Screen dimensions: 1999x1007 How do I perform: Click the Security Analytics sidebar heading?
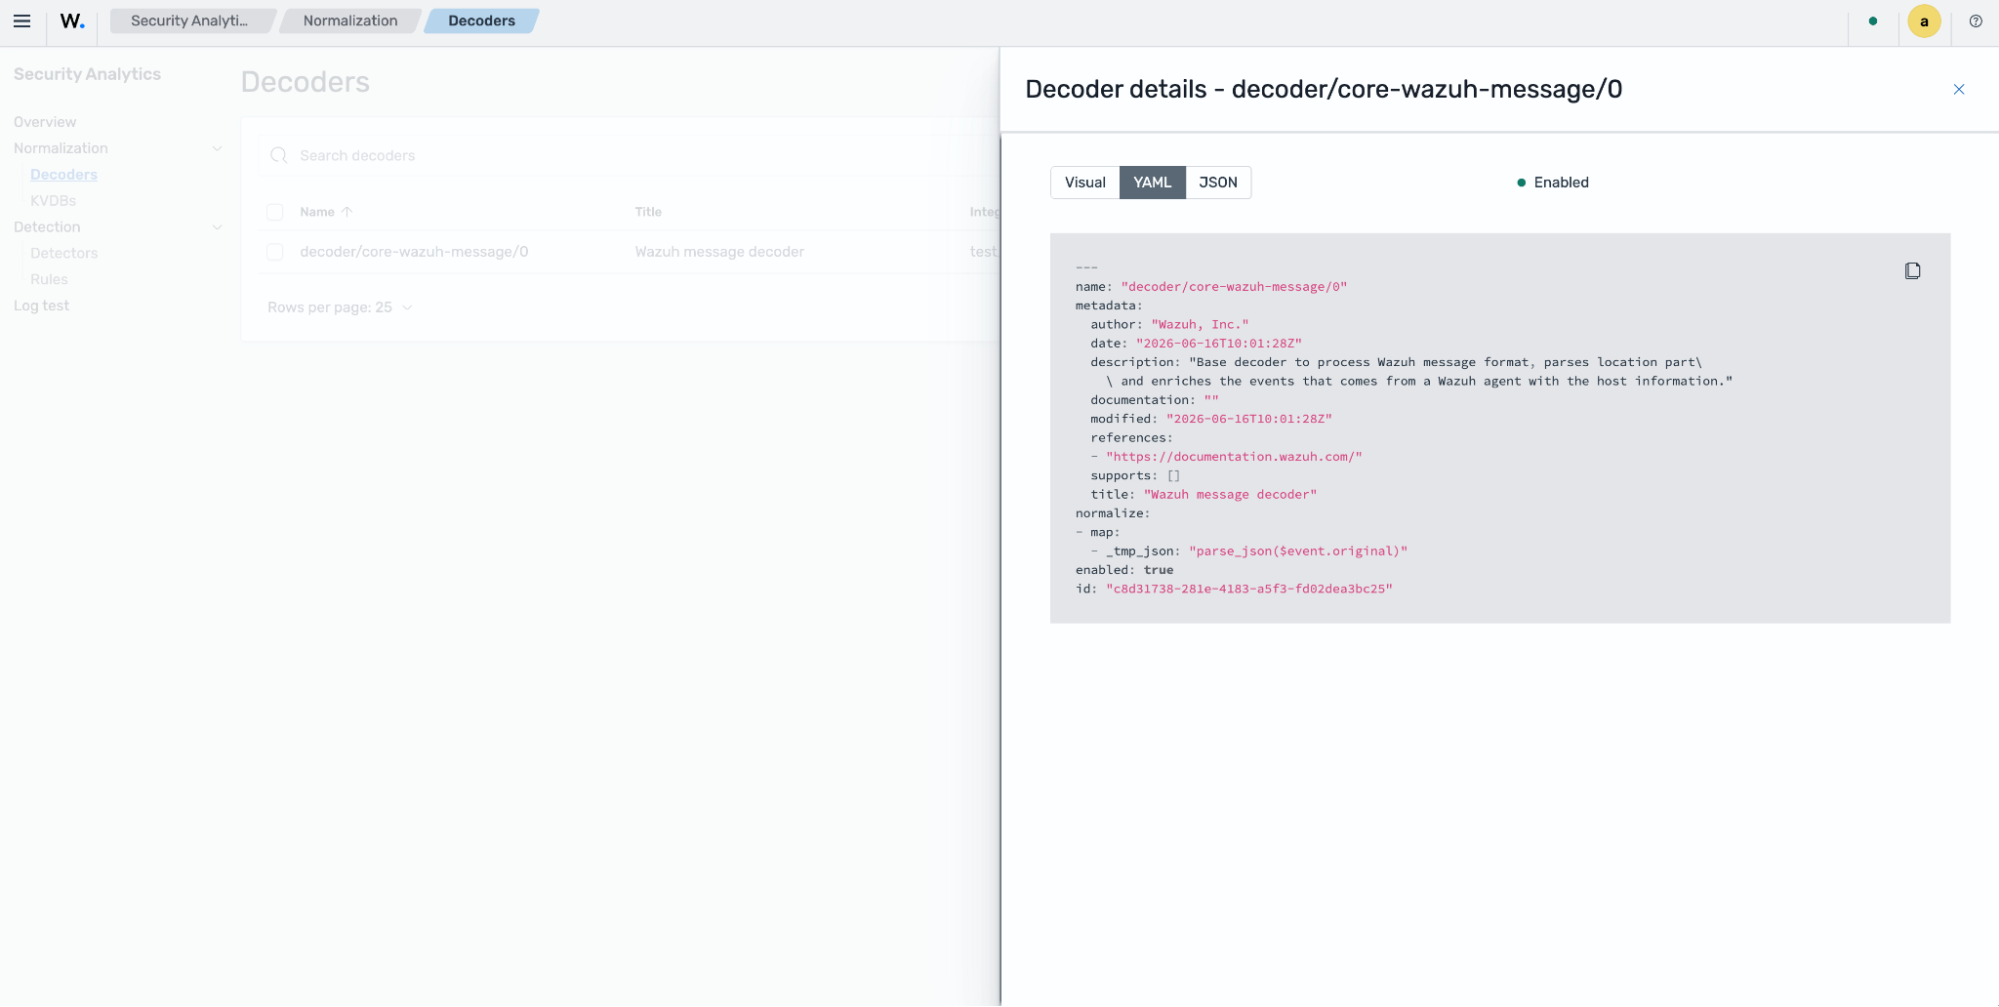tap(87, 74)
